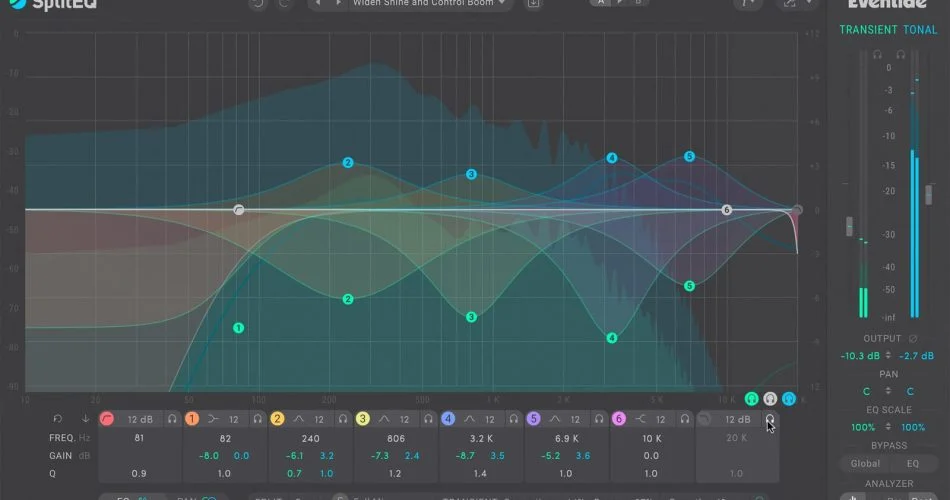The height and width of the screenshot is (500, 950).
Task: Solo transient output via meter headphone icon
Action: pos(877,55)
